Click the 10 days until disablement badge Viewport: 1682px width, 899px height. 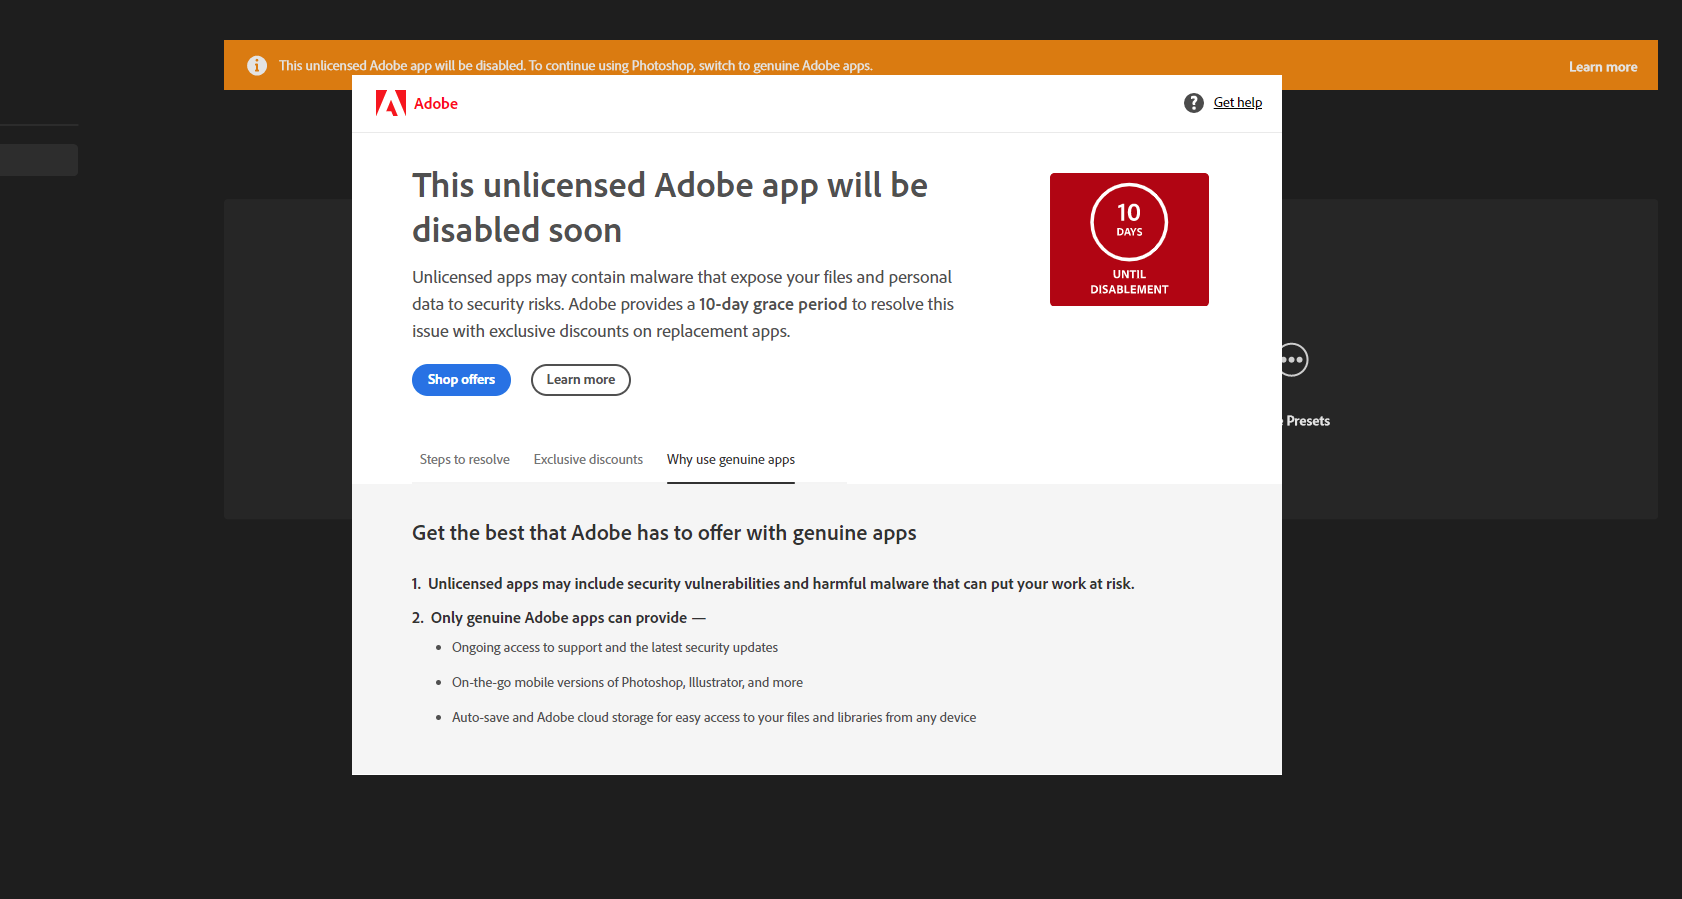pos(1129,240)
